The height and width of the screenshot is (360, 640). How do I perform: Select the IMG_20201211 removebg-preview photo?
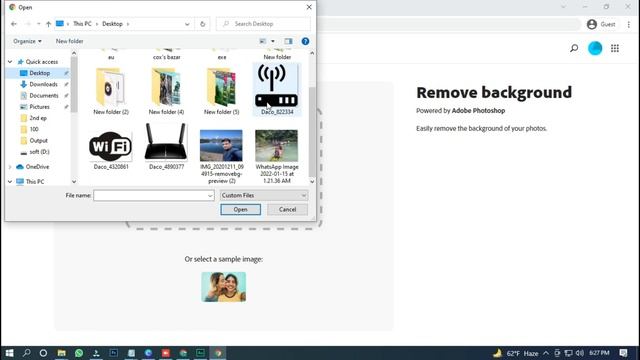click(221, 146)
